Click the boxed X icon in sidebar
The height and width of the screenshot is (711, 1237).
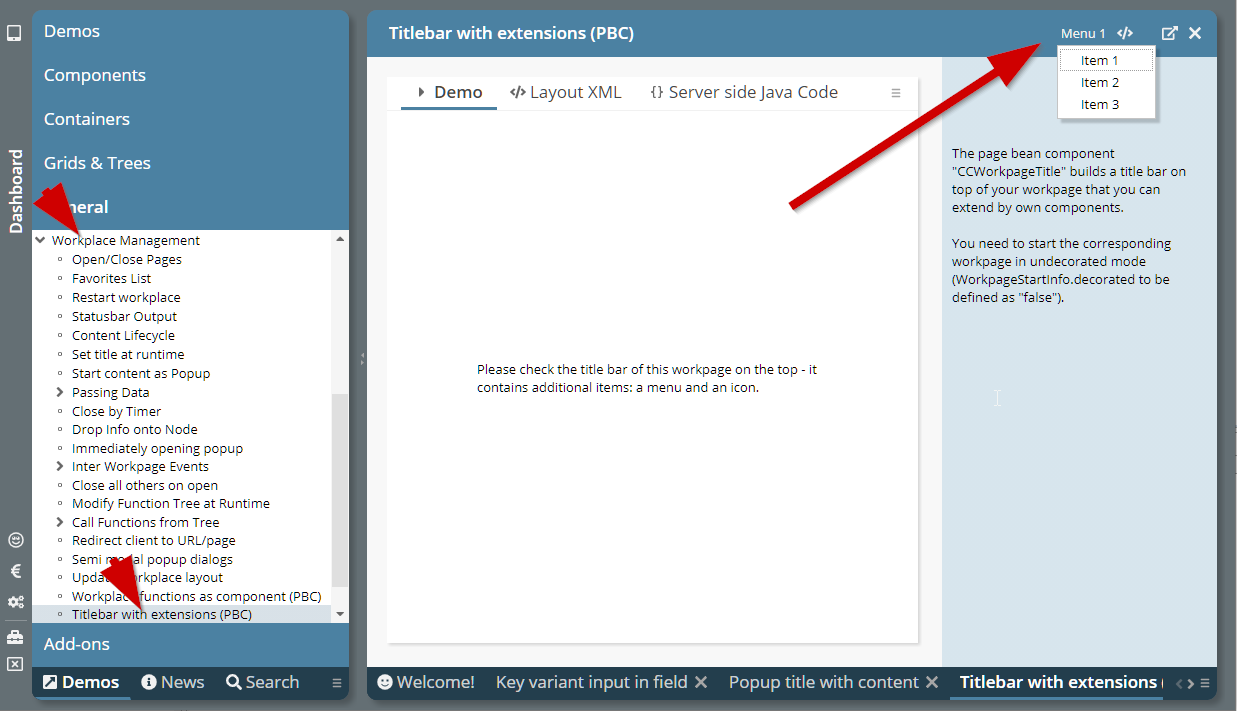(15, 664)
